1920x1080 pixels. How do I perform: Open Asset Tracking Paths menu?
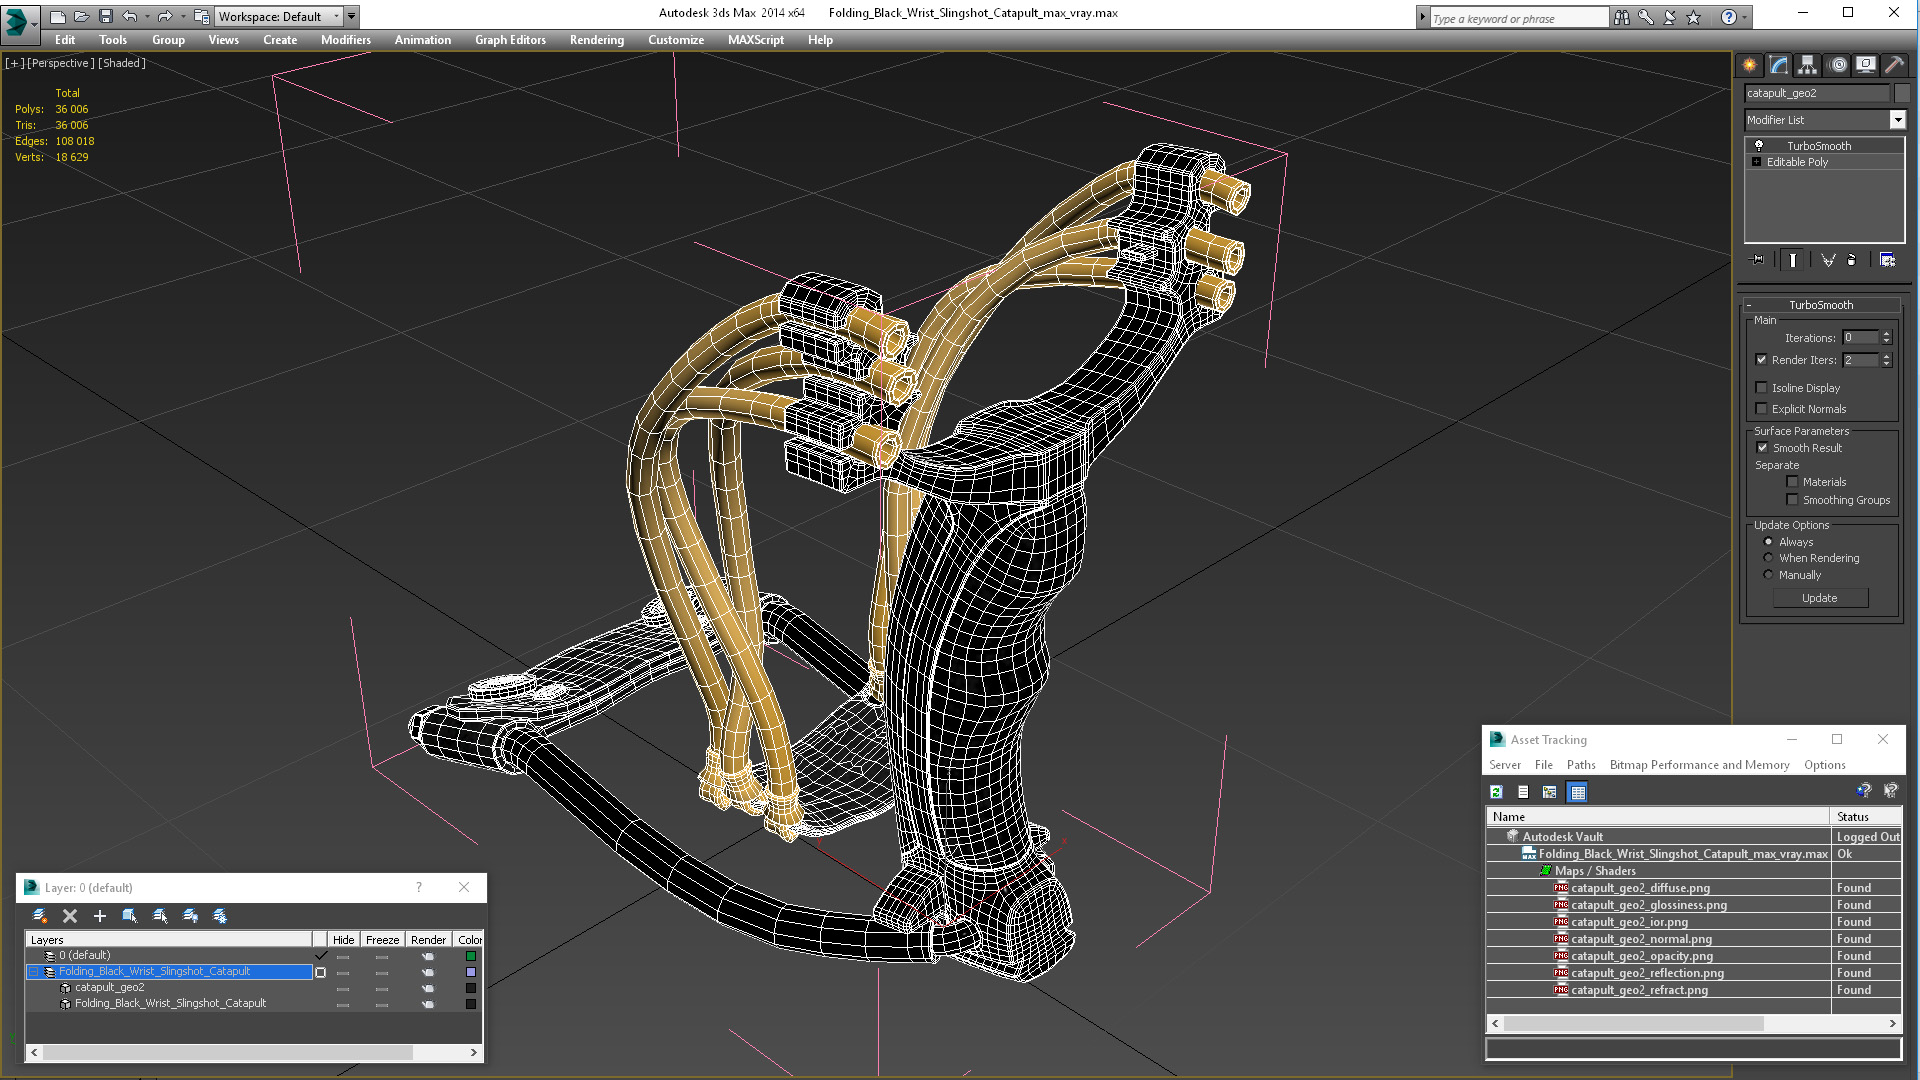tap(1580, 765)
